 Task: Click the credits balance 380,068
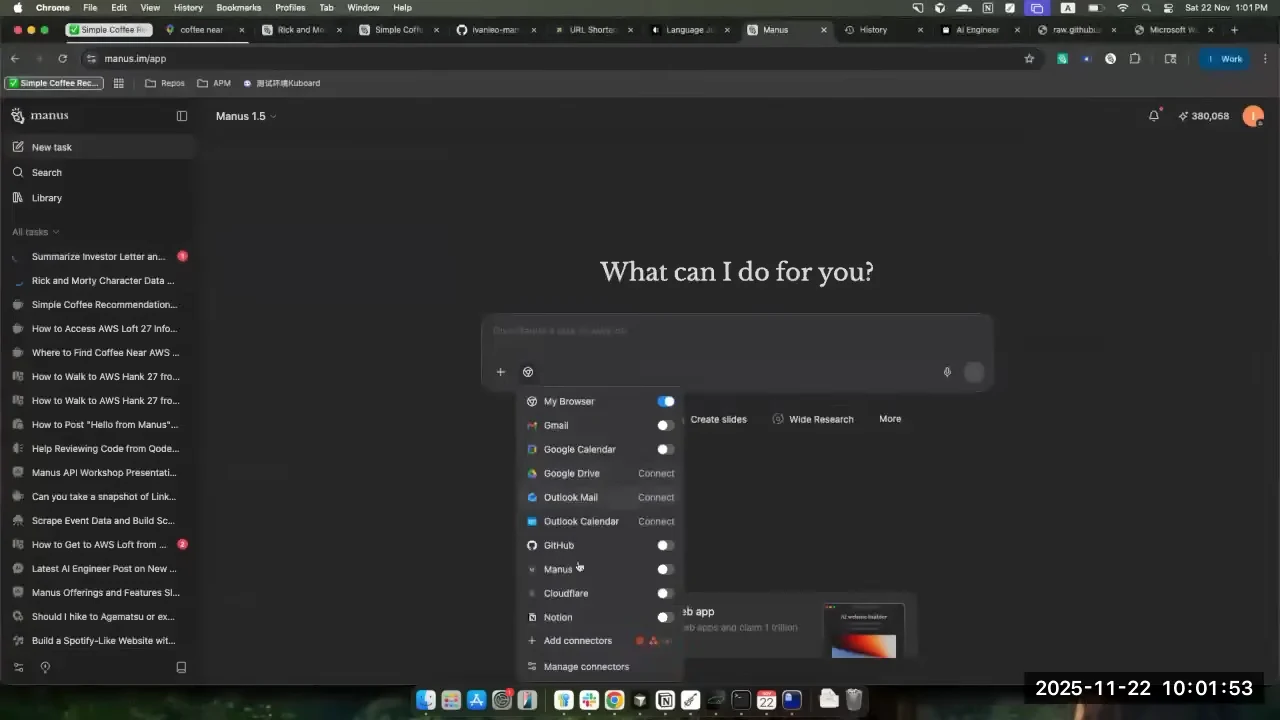1204,116
